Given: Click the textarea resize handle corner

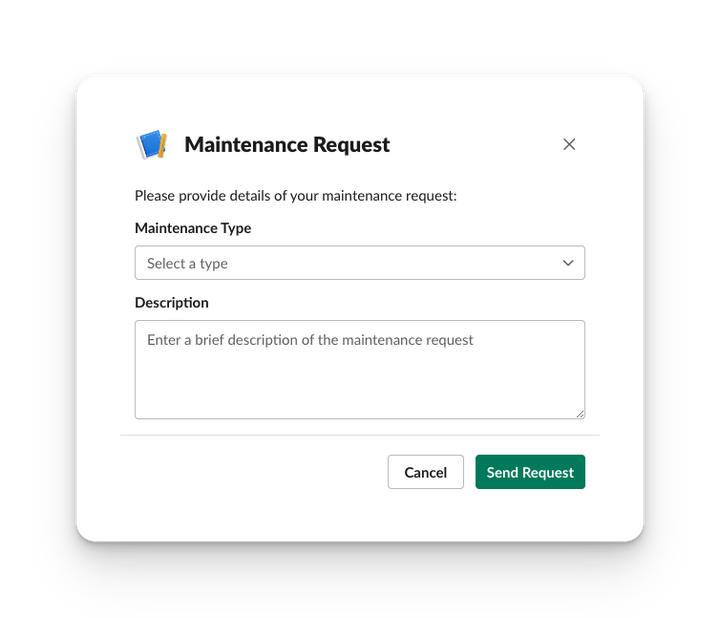Looking at the screenshot, I should [x=580, y=413].
